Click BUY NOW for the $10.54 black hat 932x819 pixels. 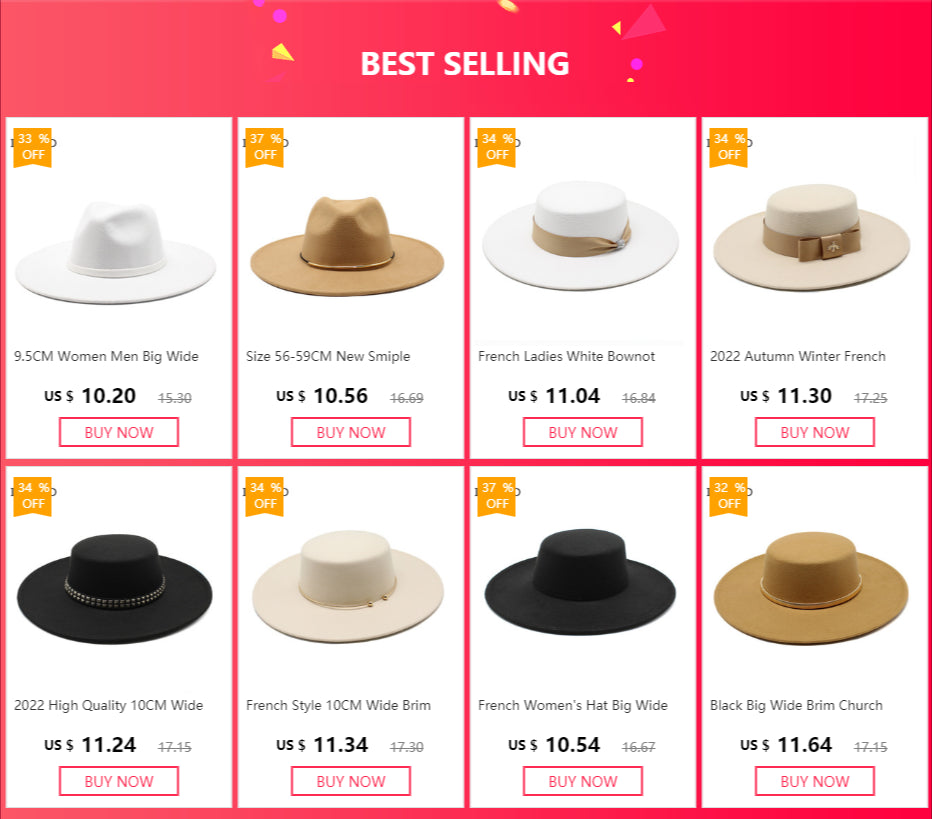pyautogui.click(x=582, y=781)
